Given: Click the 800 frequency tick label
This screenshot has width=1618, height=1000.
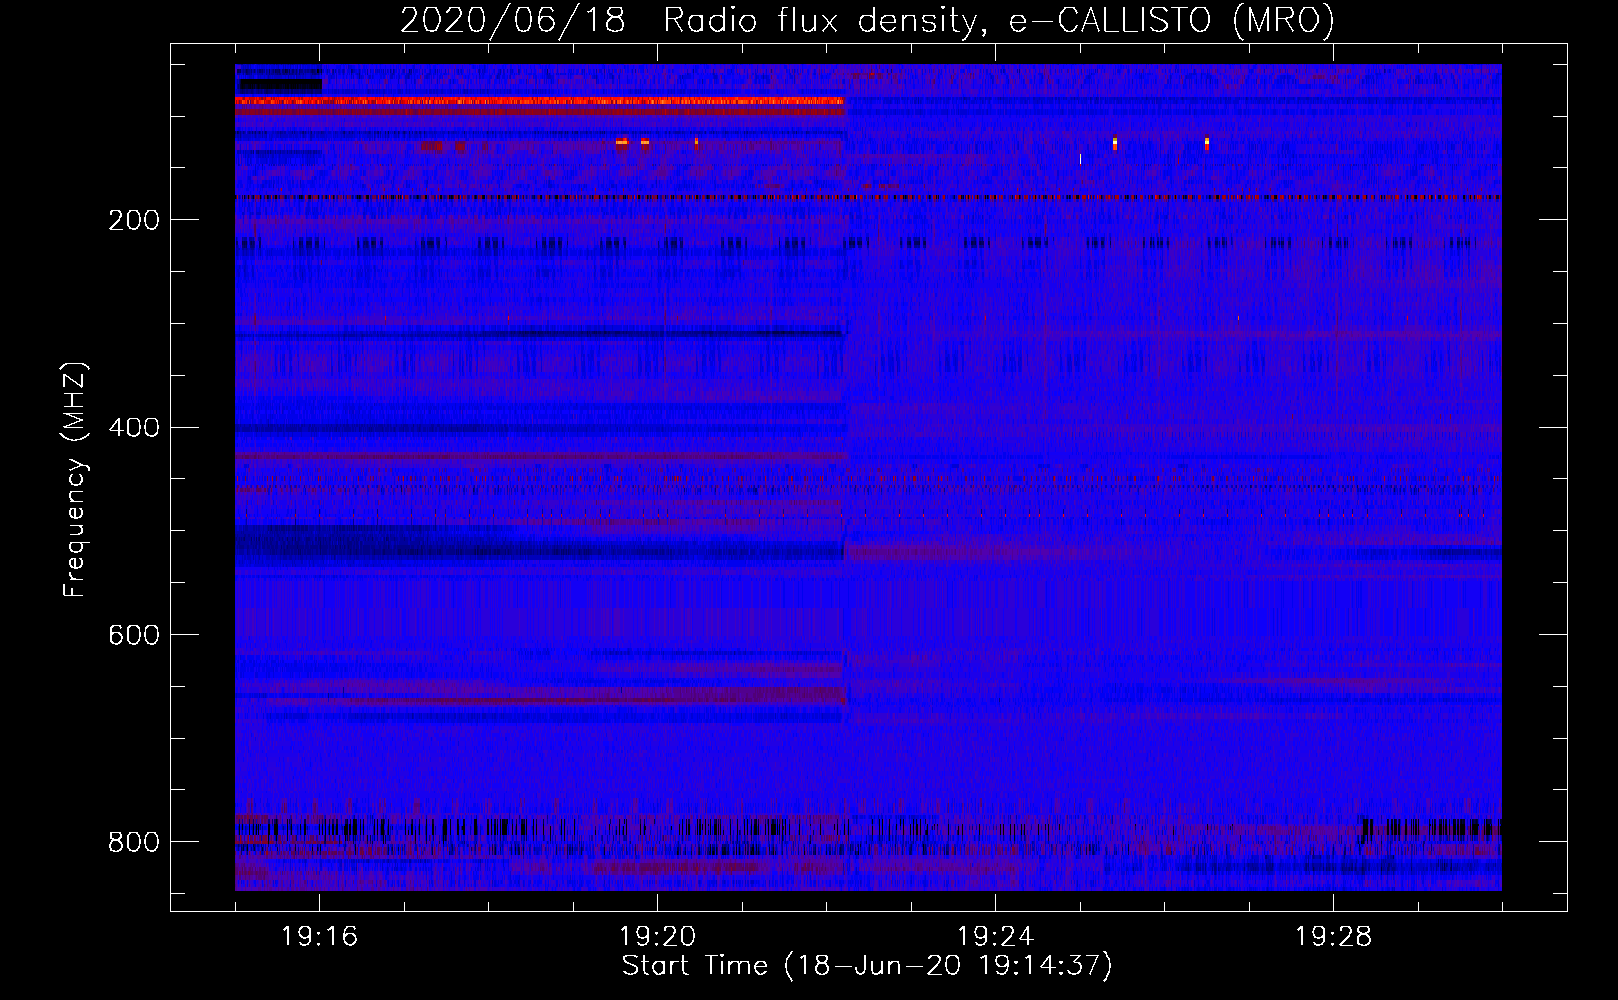Looking at the screenshot, I should 134,842.
